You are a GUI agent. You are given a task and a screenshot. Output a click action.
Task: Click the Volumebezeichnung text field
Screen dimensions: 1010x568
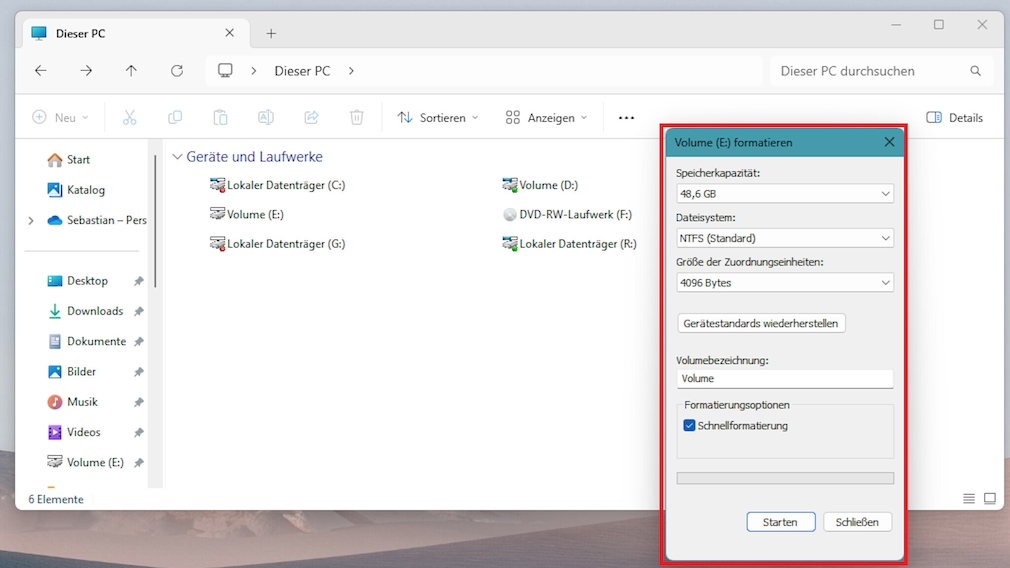(784, 379)
